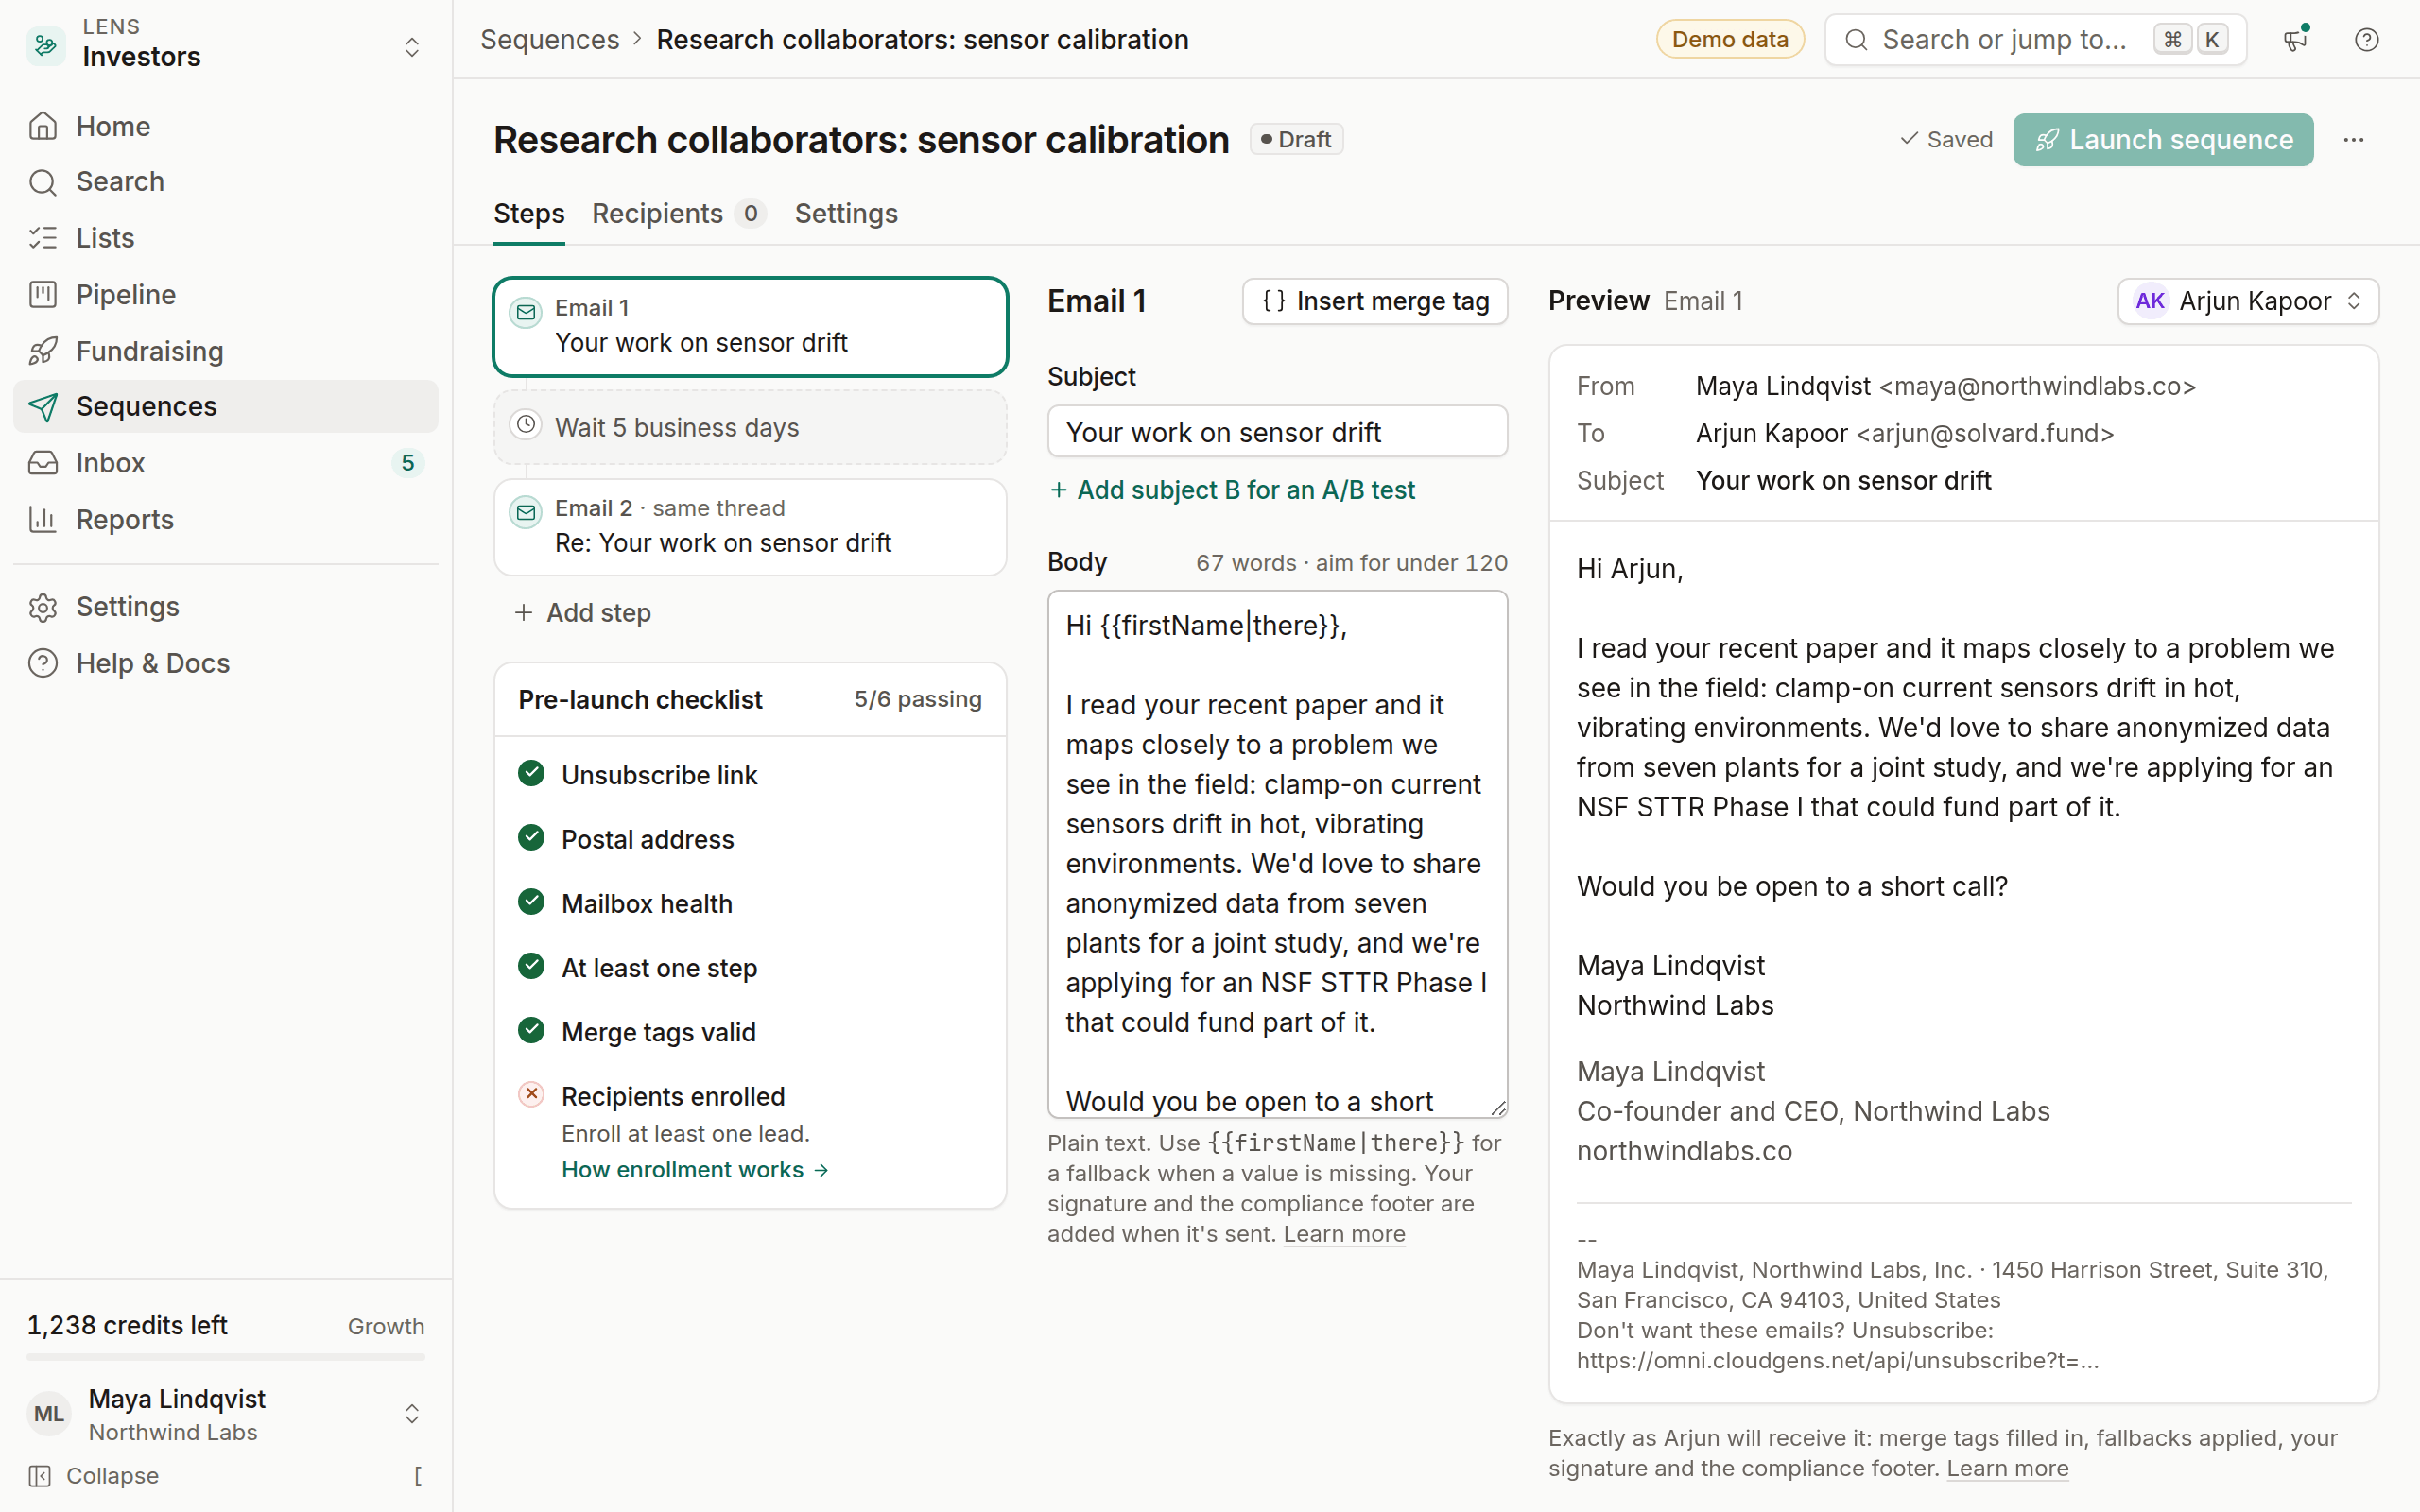Click Add step
This screenshot has height=1512, width=2420.
tap(582, 613)
